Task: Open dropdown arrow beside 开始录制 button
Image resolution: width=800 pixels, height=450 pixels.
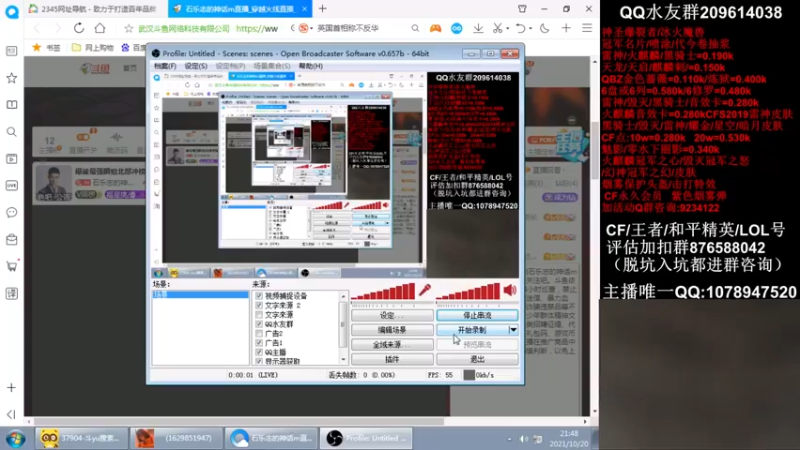Action: (x=513, y=330)
